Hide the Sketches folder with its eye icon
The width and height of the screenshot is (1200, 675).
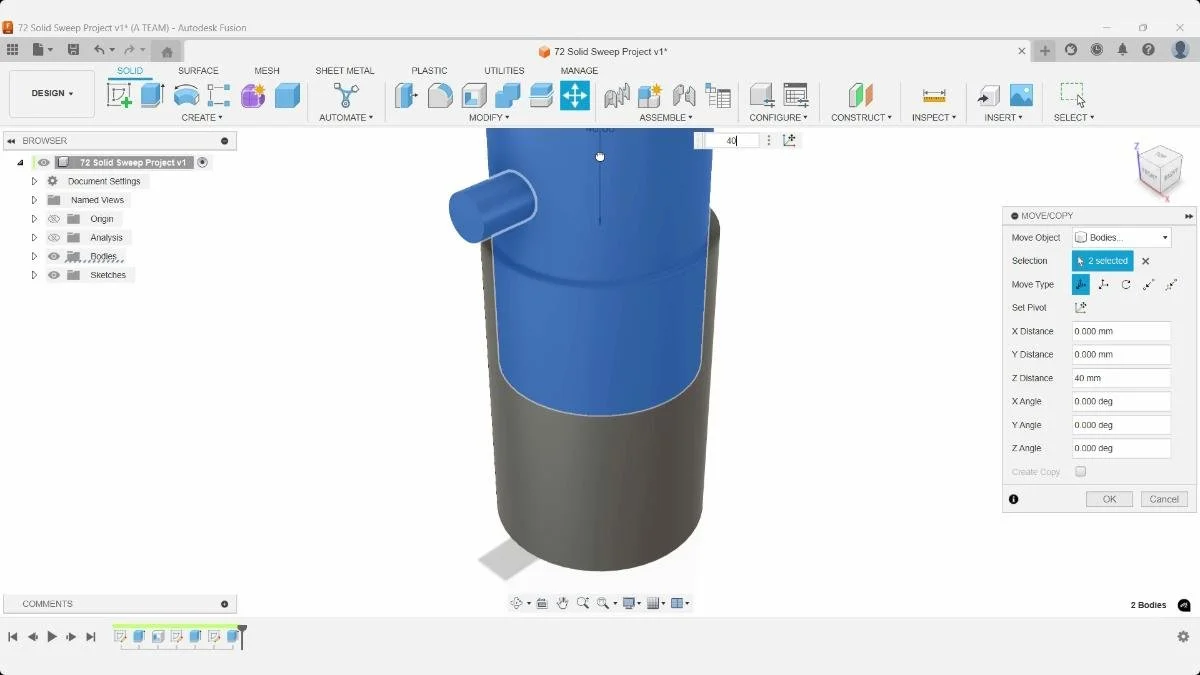tap(54, 275)
